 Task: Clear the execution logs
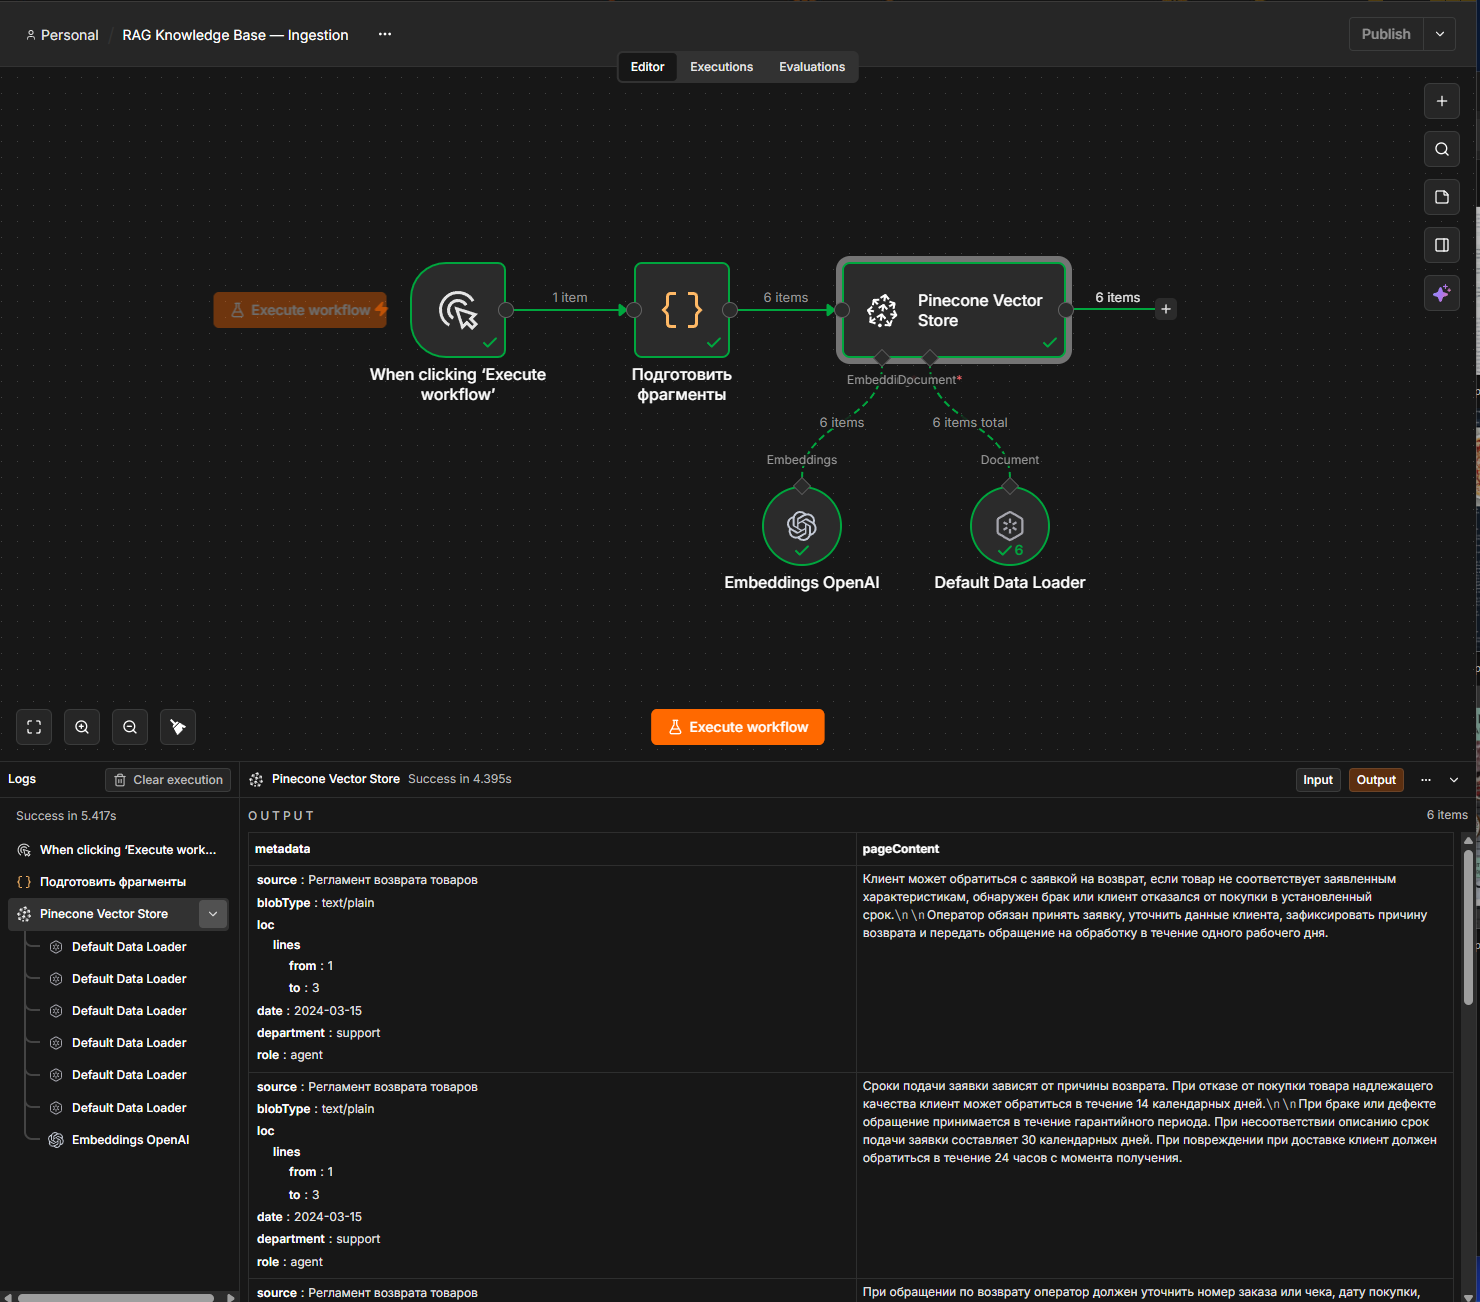[168, 780]
